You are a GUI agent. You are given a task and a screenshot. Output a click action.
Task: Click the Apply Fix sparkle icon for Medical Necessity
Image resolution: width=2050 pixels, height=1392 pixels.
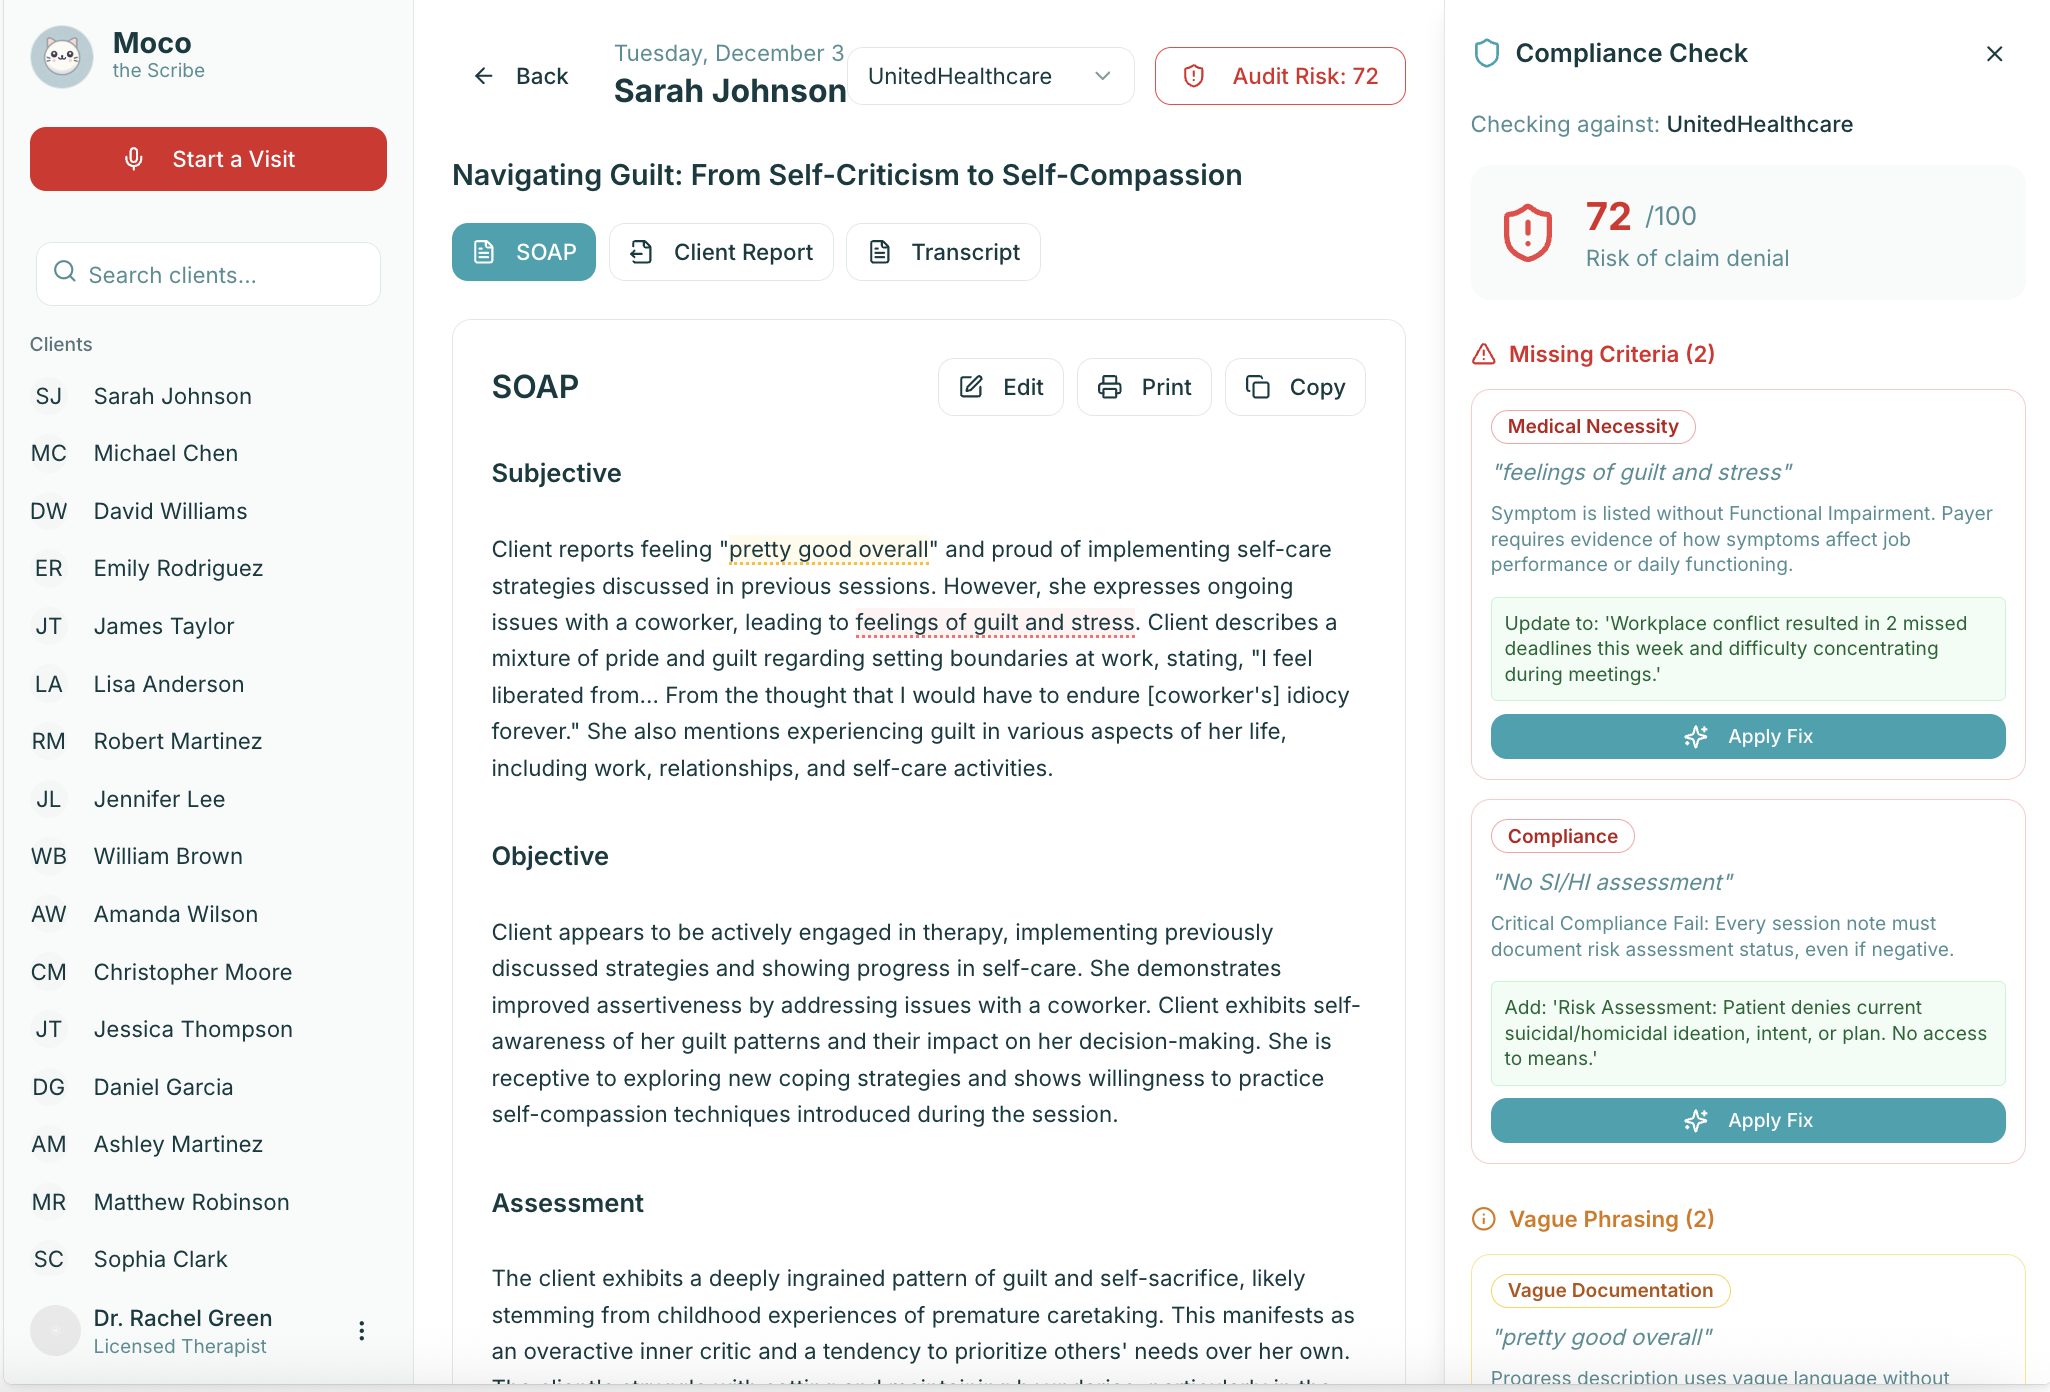[x=1697, y=736]
